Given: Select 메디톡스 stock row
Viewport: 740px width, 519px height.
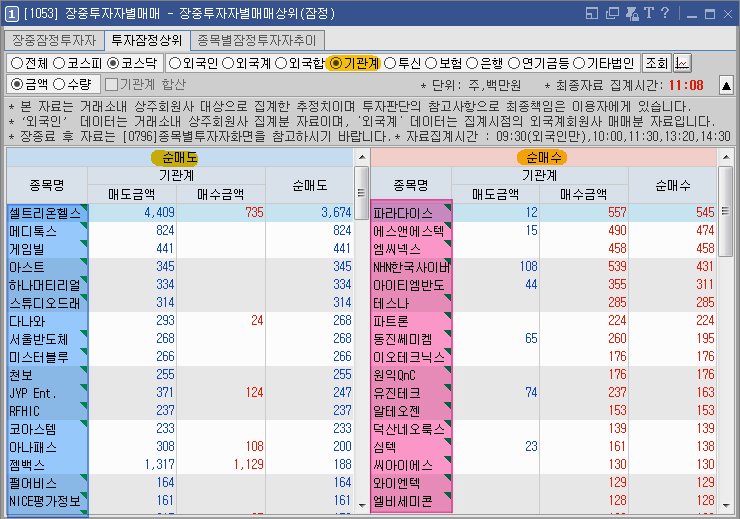Looking at the screenshot, I should tap(47, 231).
